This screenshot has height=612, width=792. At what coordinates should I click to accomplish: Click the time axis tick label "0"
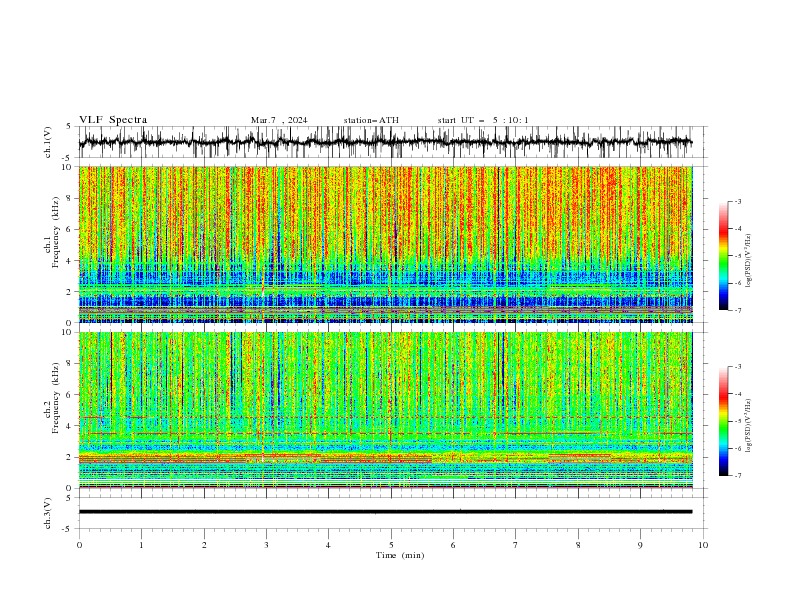point(79,545)
